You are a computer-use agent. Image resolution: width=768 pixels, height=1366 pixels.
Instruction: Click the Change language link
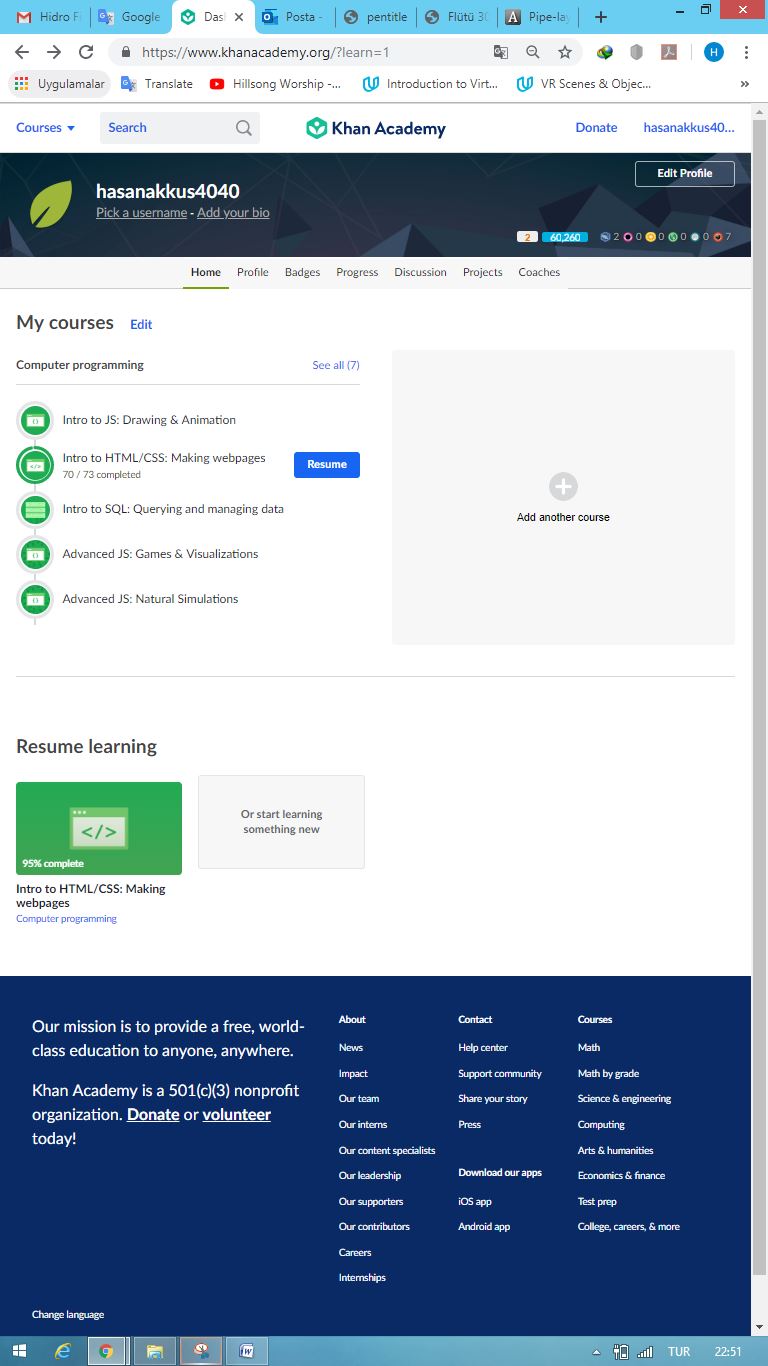click(x=68, y=1315)
